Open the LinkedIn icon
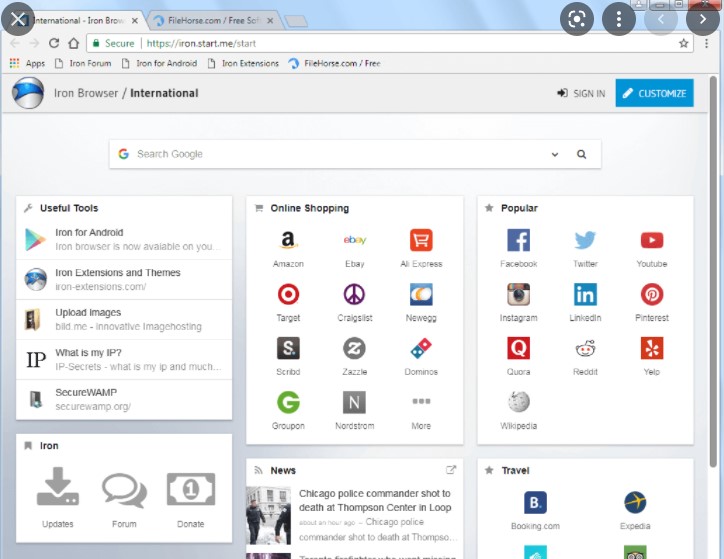The image size is (724, 559). coord(585,294)
